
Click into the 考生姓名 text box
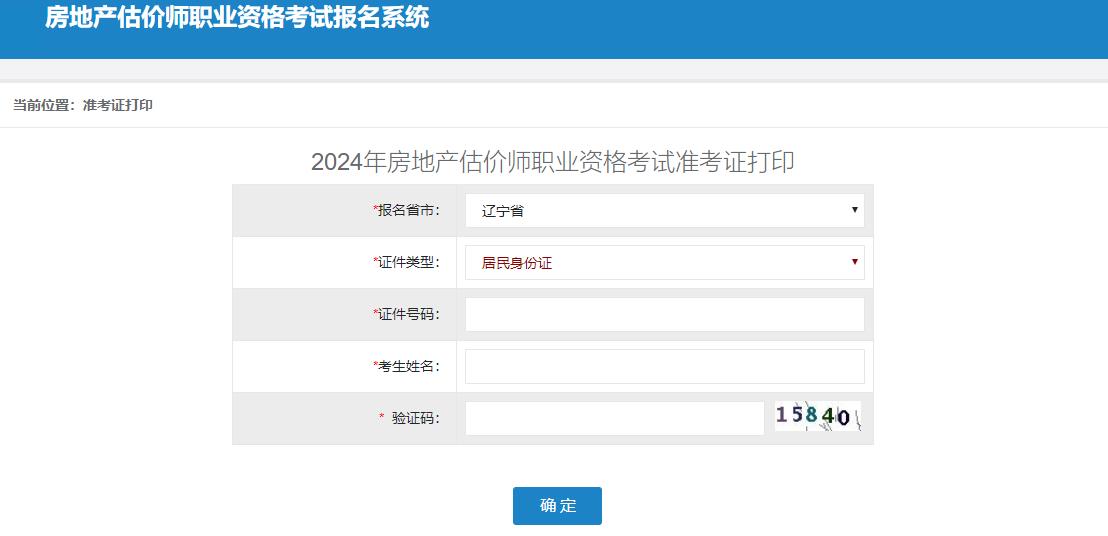664,366
